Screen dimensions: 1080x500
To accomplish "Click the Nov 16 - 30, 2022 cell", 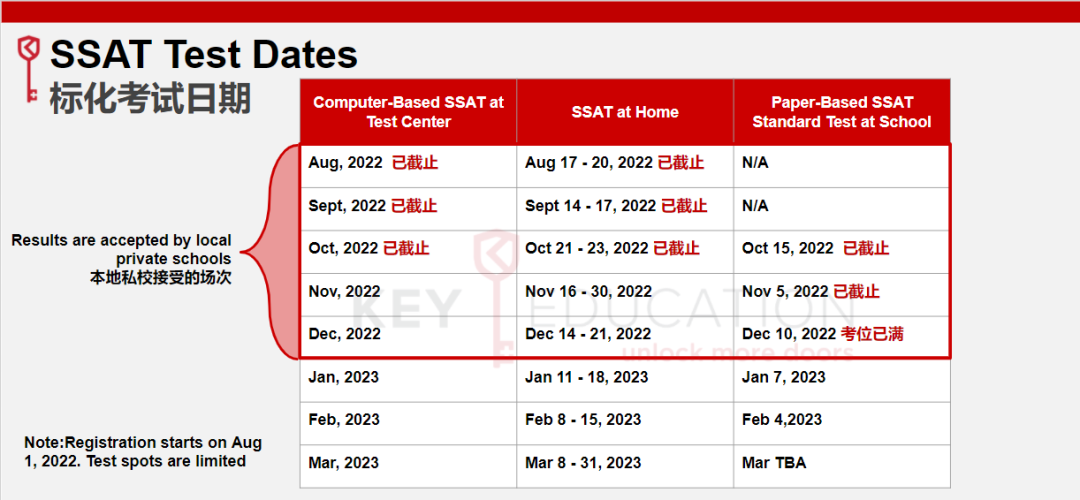I will [588, 292].
